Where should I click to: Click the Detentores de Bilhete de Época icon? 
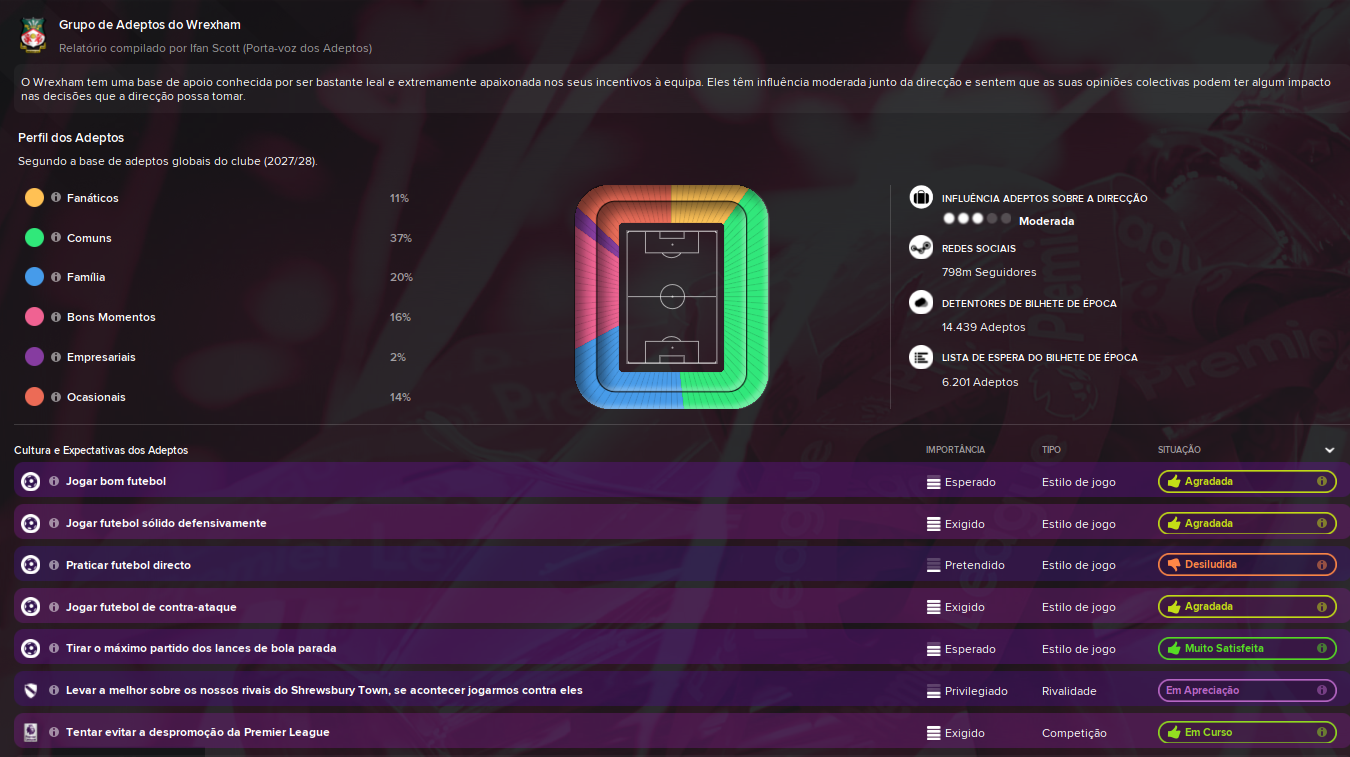click(921, 303)
